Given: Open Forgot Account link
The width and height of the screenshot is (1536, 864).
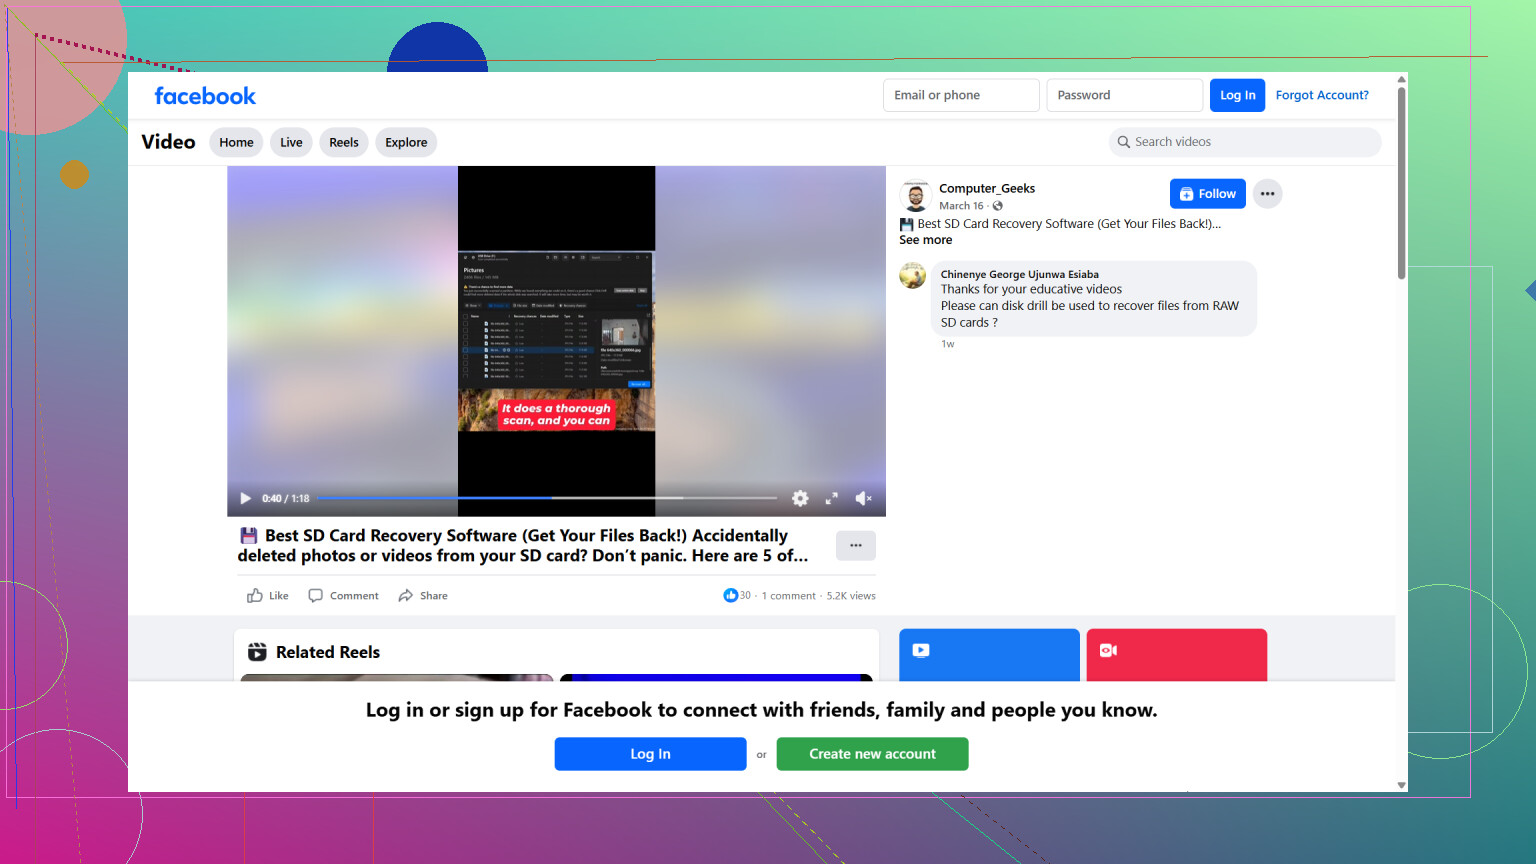Looking at the screenshot, I should pos(1322,95).
